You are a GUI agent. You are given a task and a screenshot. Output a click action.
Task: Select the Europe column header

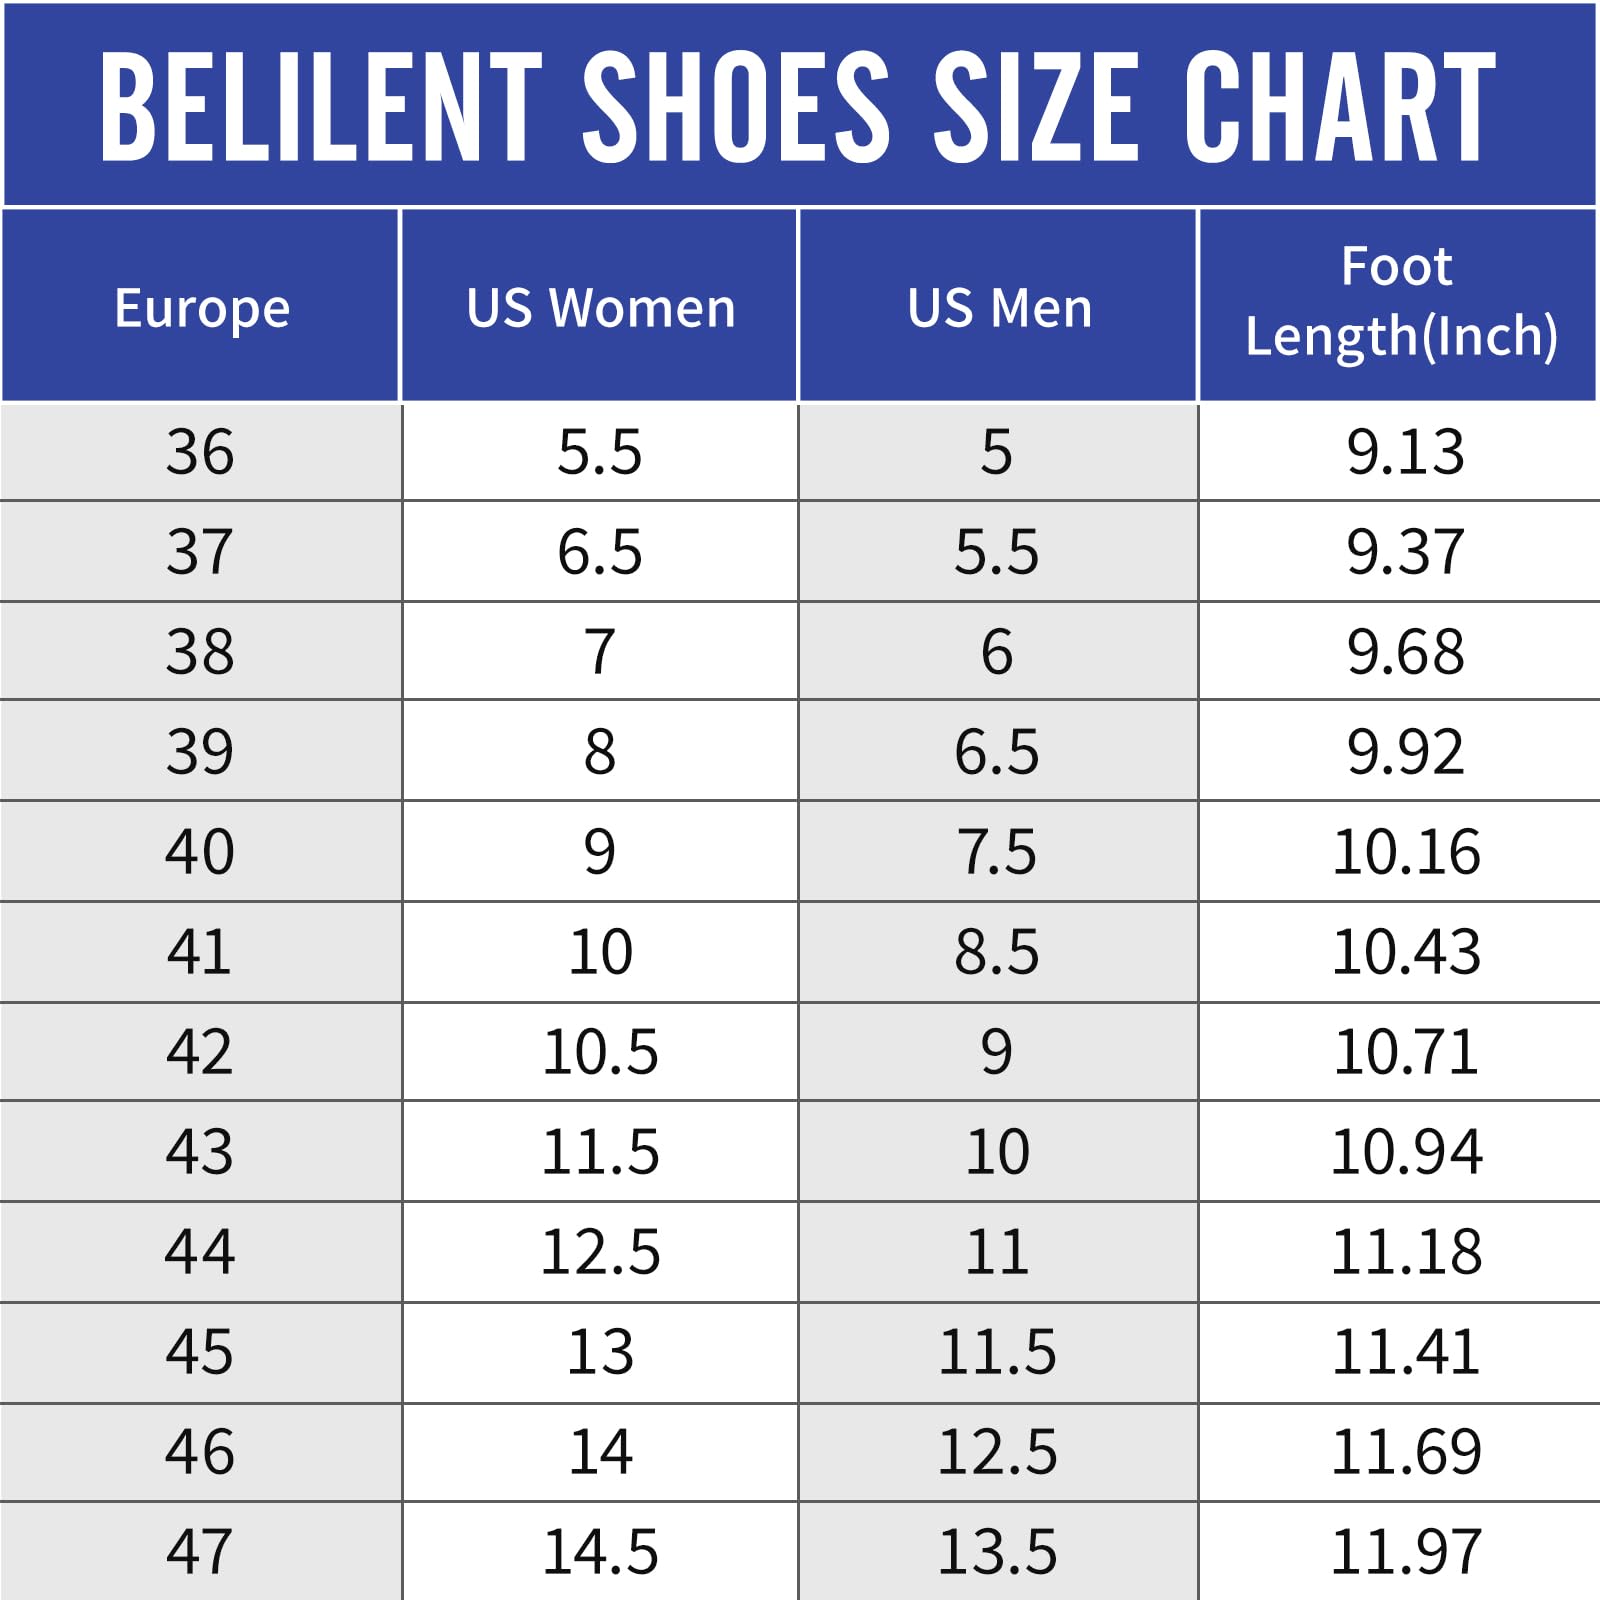click(x=201, y=307)
